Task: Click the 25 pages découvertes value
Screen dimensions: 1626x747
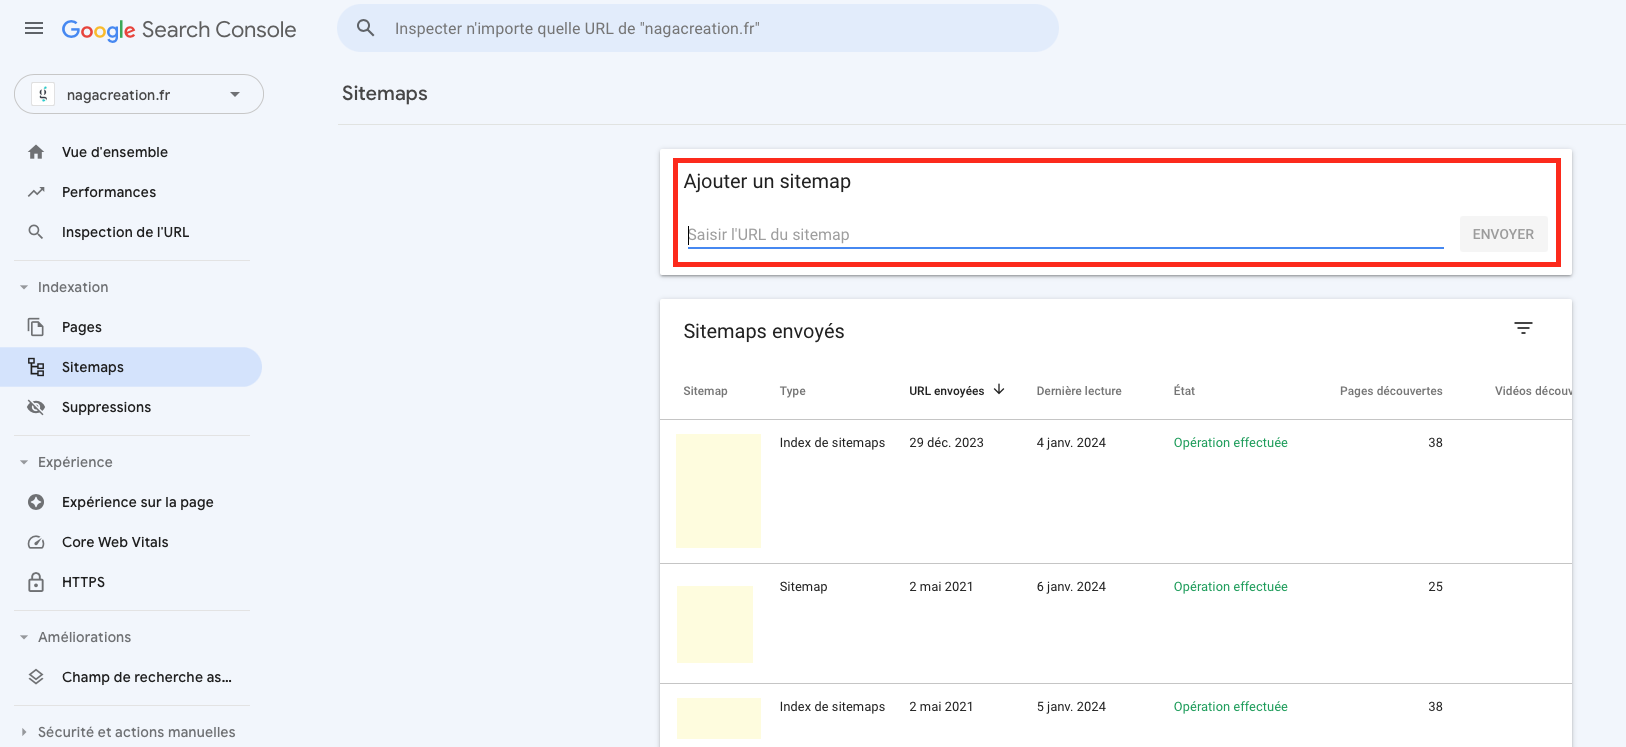Action: (x=1435, y=587)
